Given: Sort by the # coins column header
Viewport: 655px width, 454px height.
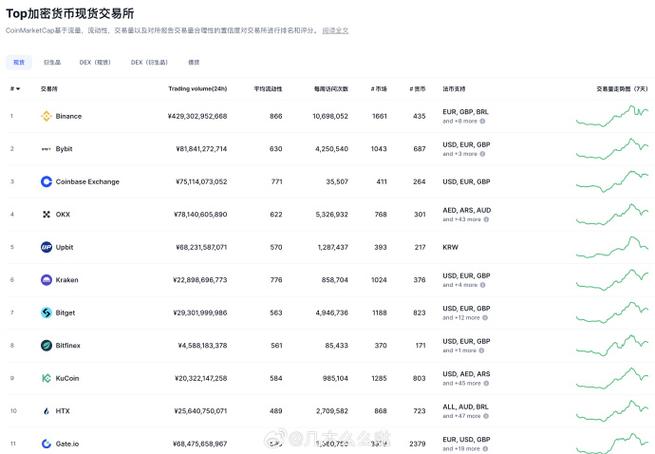Looking at the screenshot, I should point(418,89).
